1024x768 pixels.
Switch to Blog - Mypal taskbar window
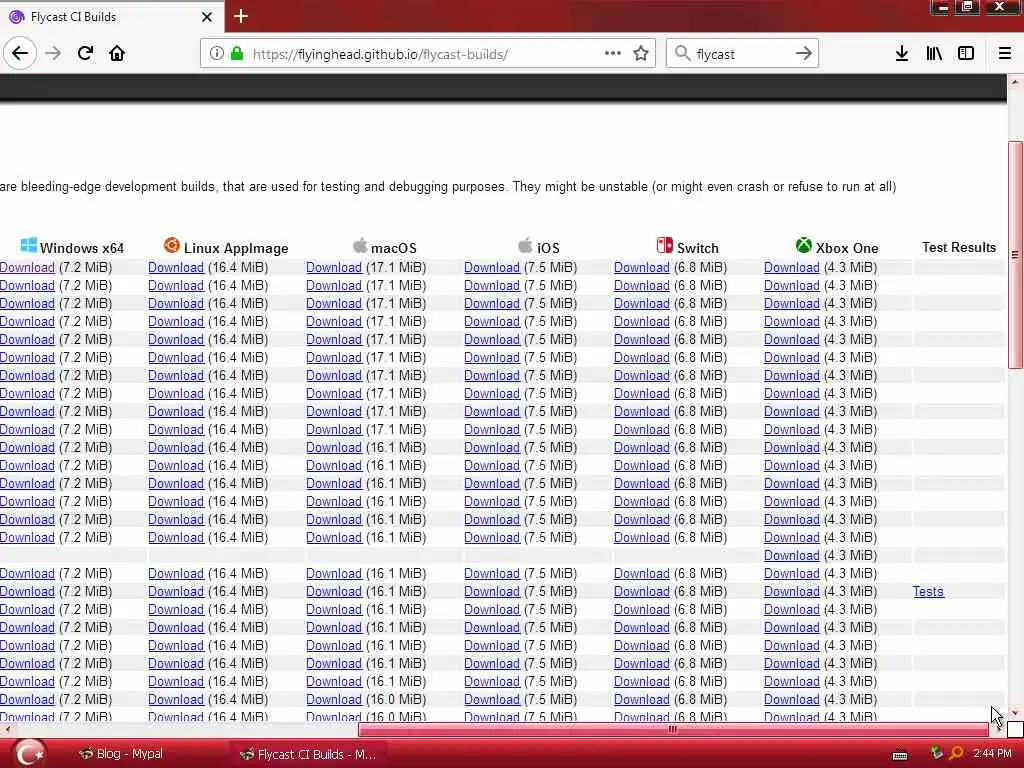121,754
